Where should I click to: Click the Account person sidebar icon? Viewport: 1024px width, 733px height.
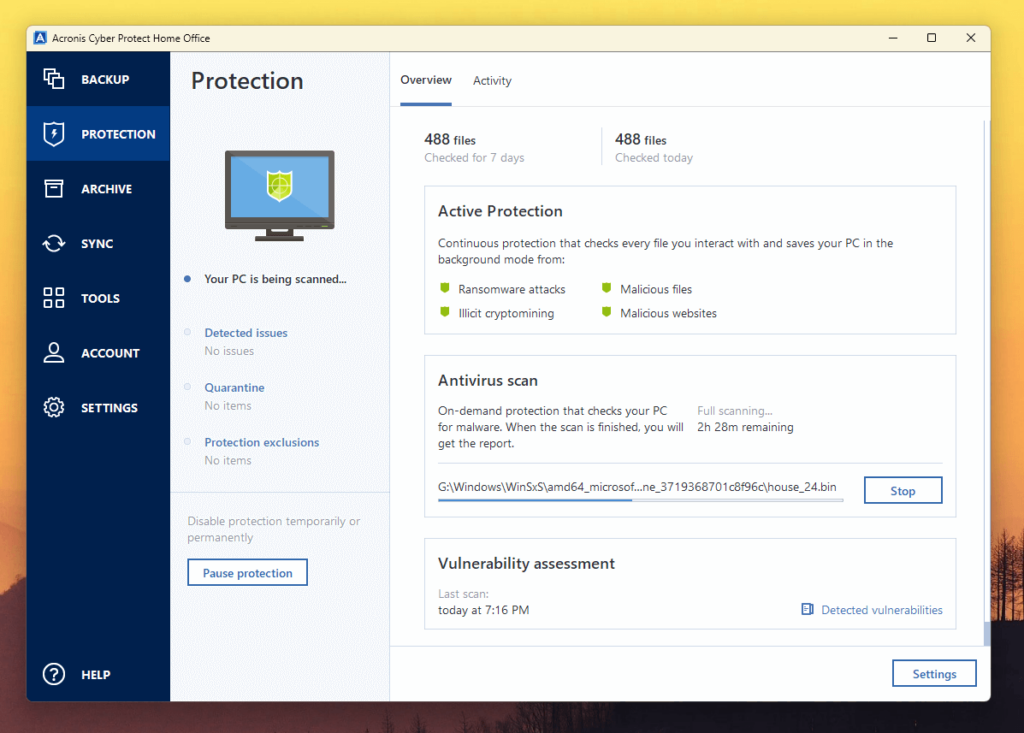[54, 353]
